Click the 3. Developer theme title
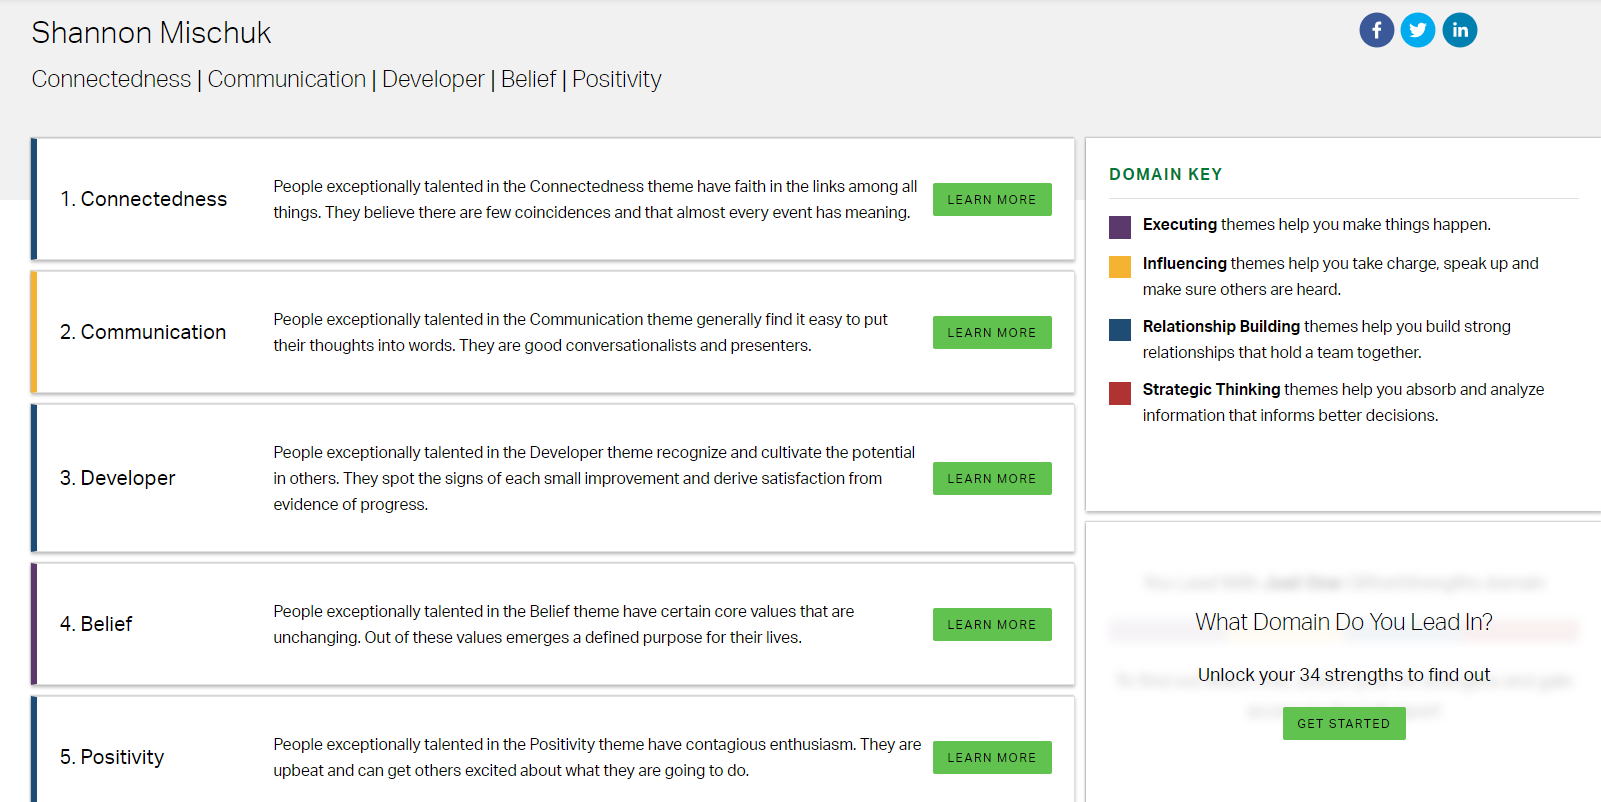The height and width of the screenshot is (802, 1601). tap(118, 478)
